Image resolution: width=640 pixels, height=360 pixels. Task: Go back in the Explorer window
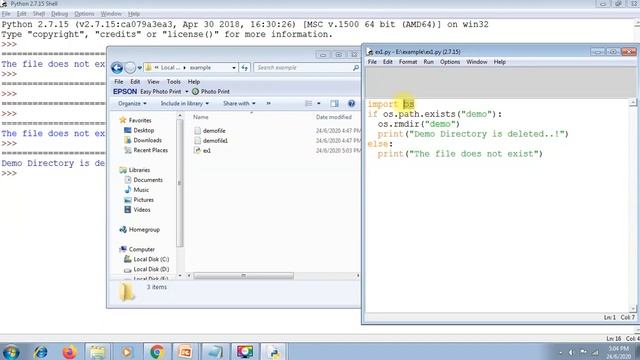coord(117,68)
